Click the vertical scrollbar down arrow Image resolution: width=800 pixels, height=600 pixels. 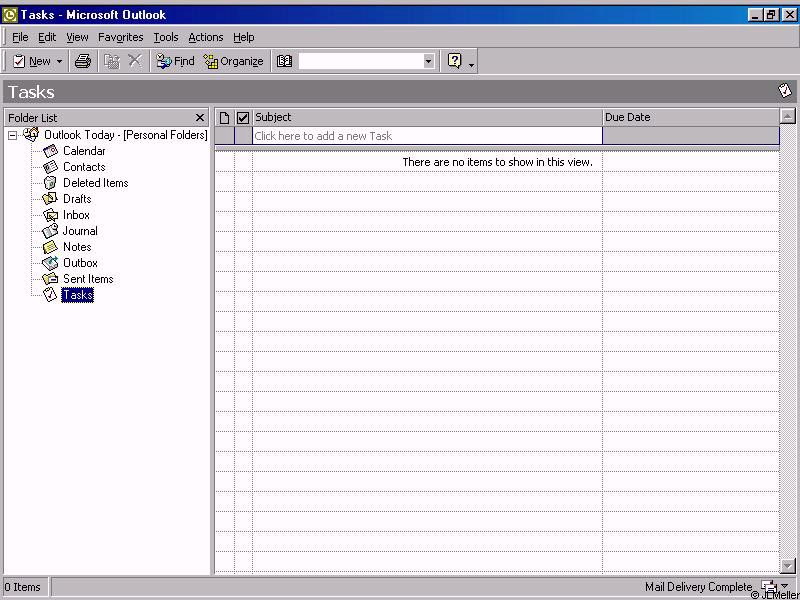pyautogui.click(x=787, y=566)
